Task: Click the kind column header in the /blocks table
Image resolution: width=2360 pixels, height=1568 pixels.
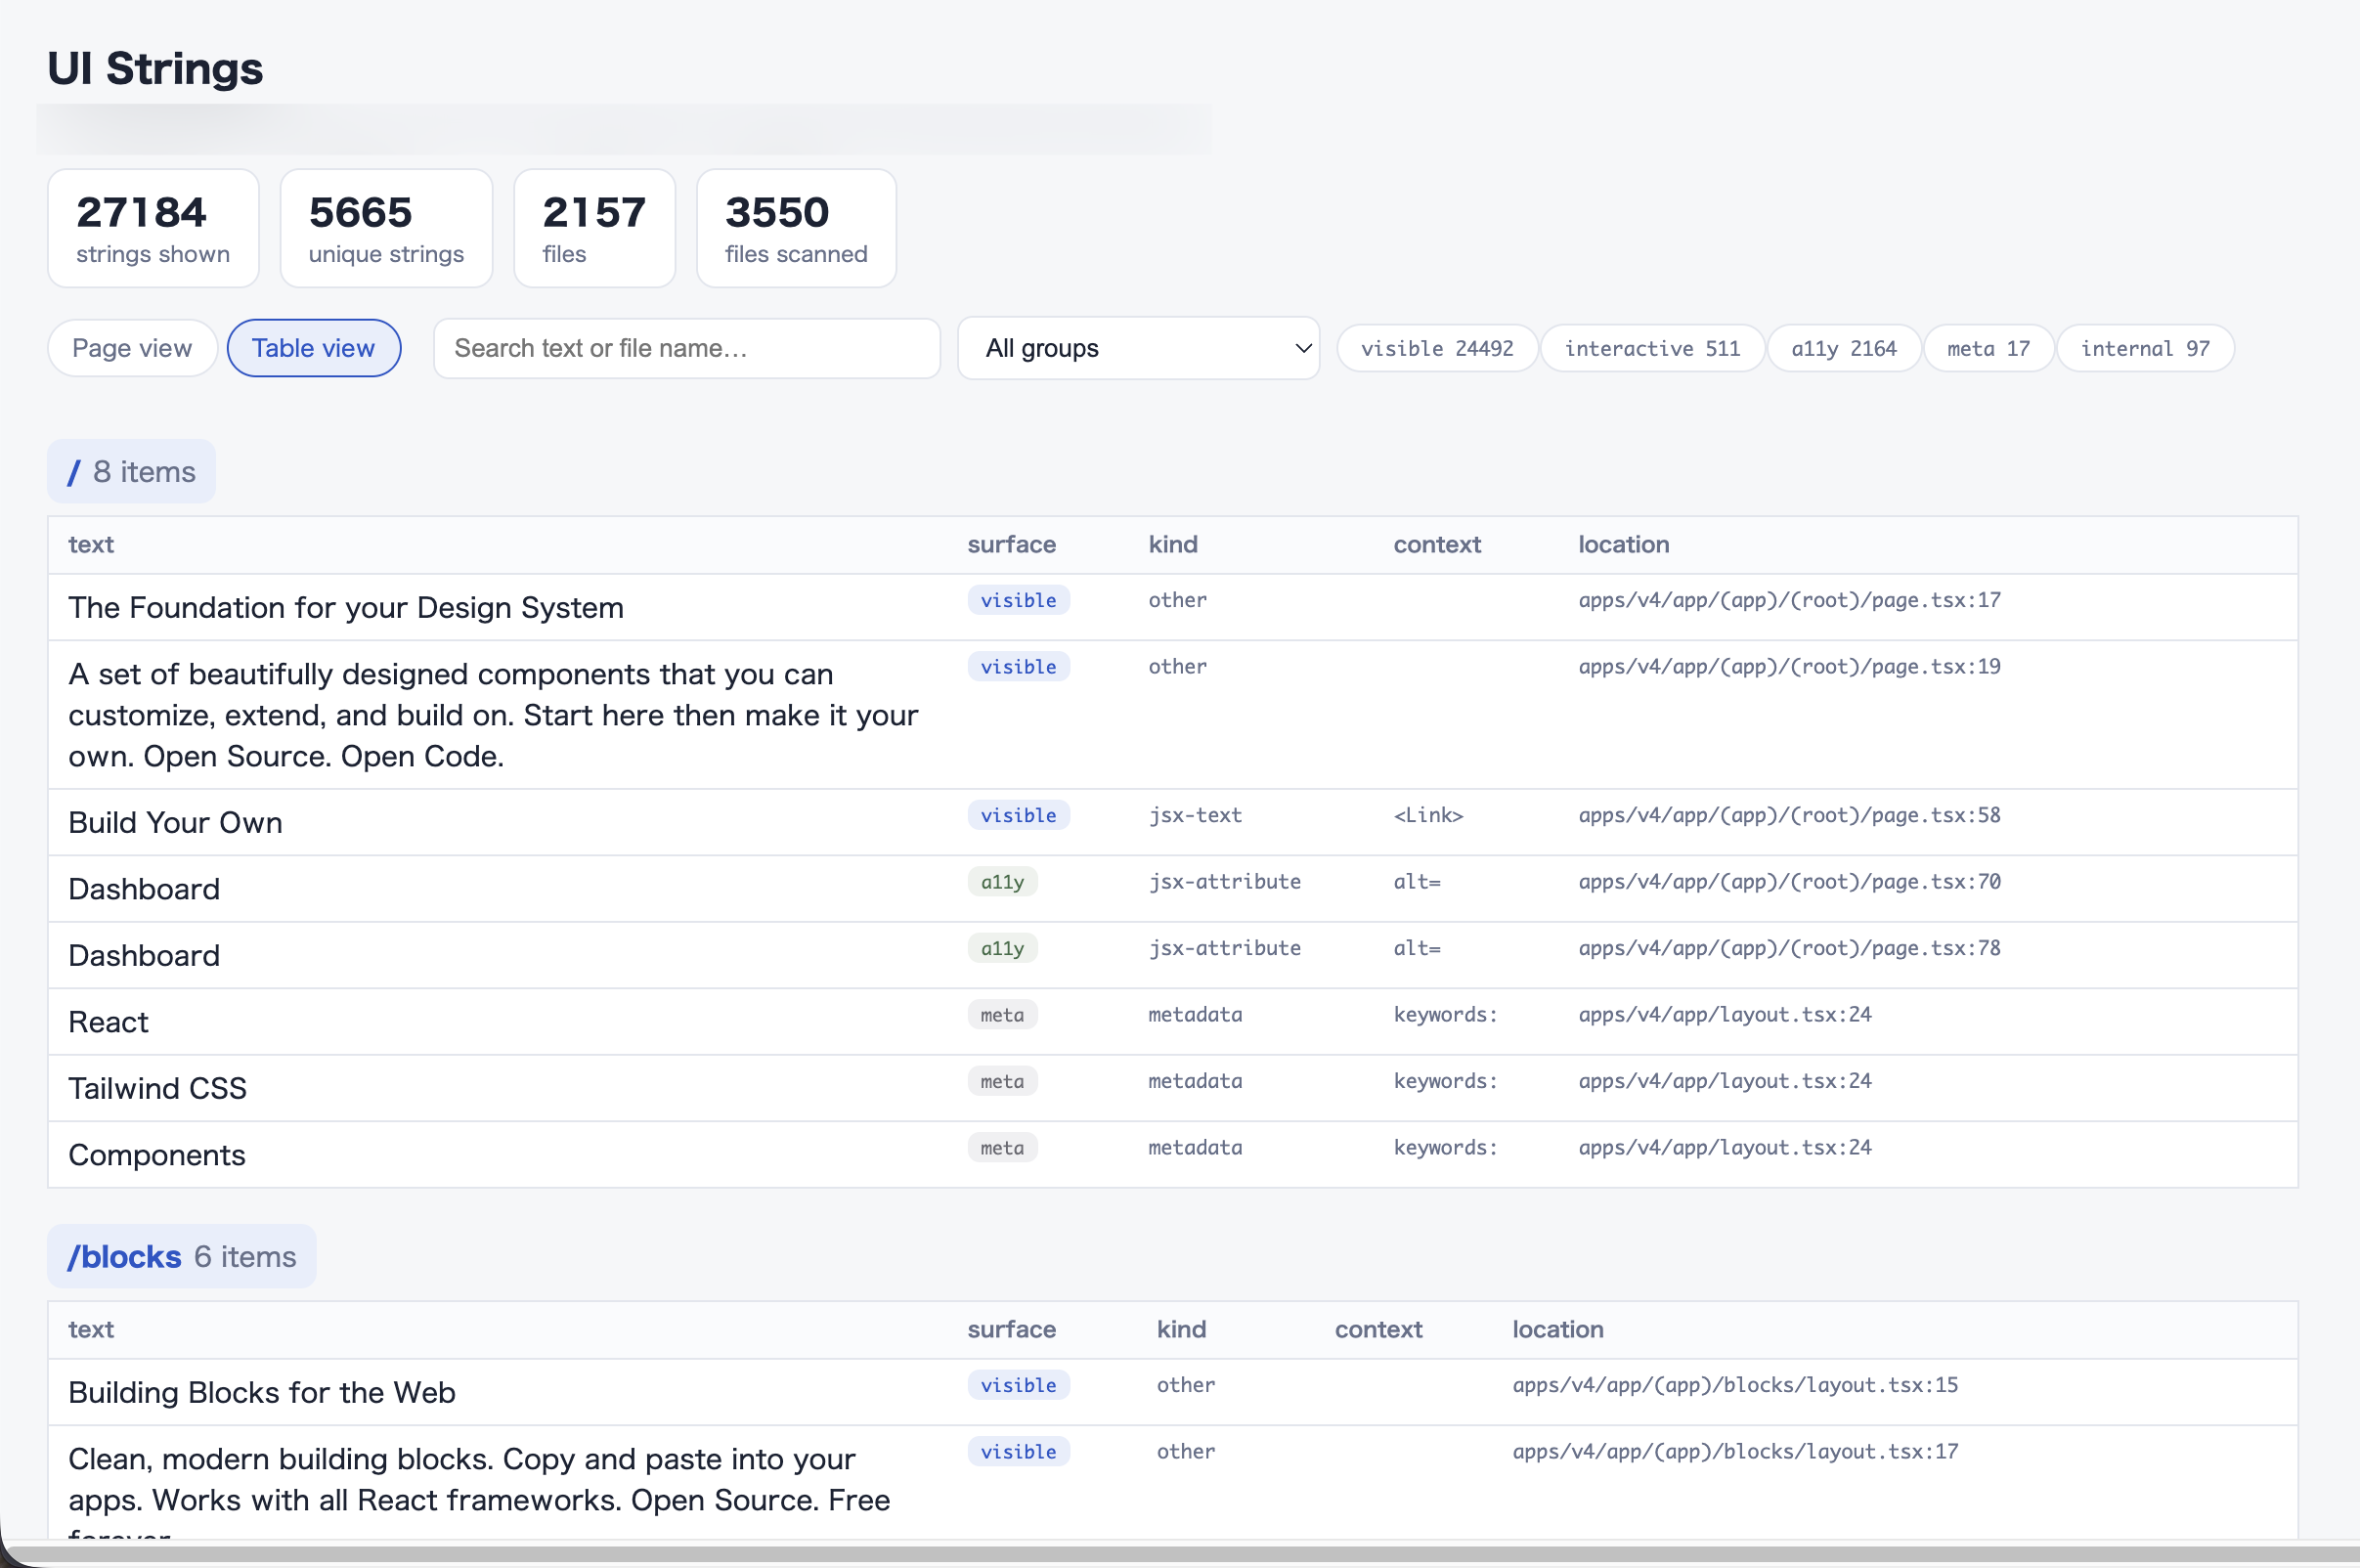Action: coord(1181,1329)
